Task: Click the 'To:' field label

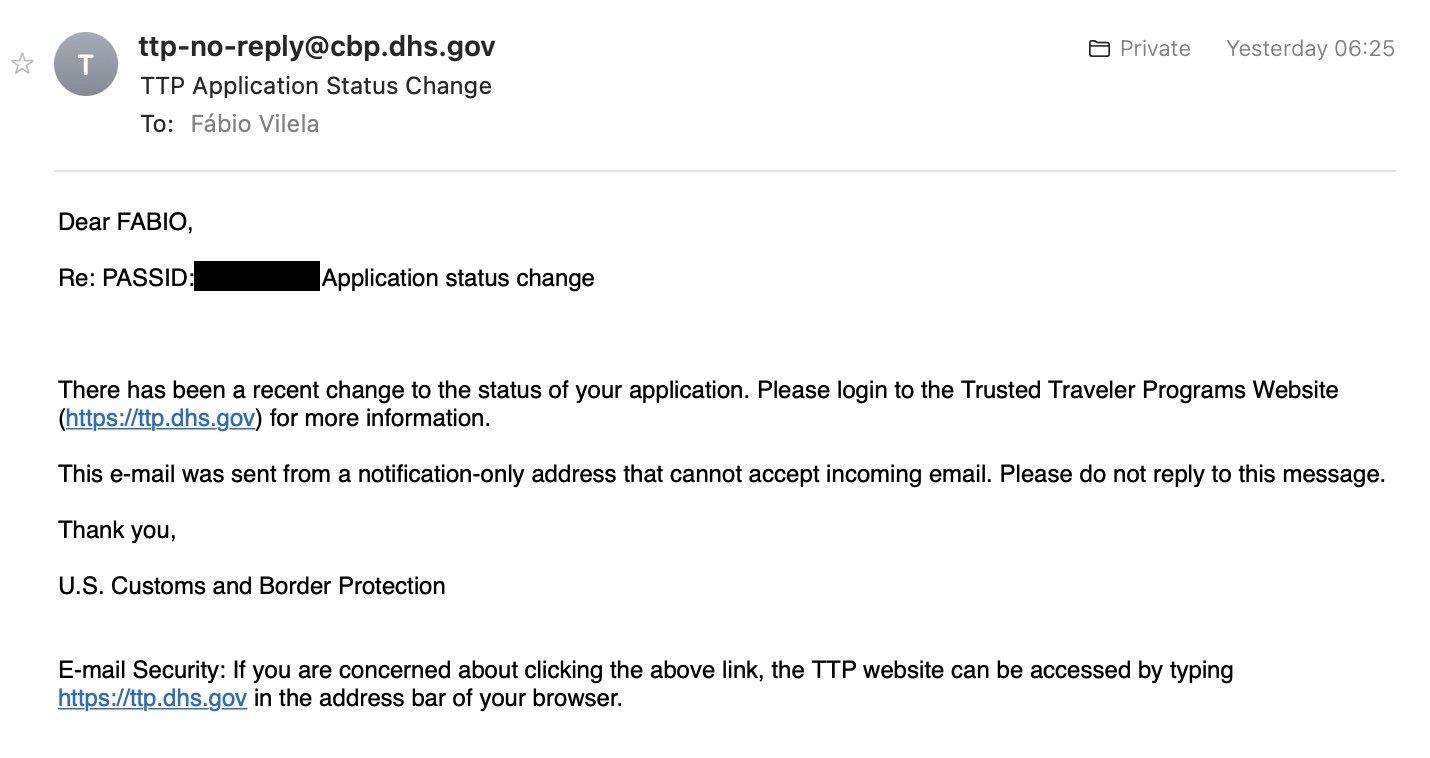Action: (x=157, y=125)
